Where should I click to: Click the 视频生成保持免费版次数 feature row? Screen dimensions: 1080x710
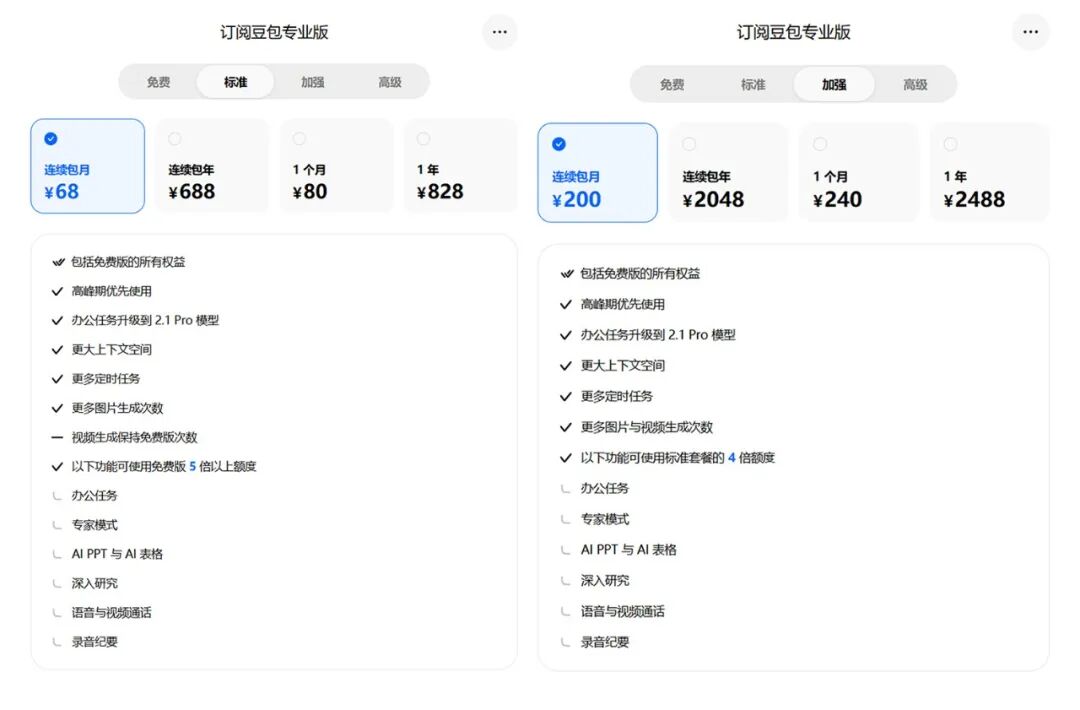pyautogui.click(x=125, y=437)
